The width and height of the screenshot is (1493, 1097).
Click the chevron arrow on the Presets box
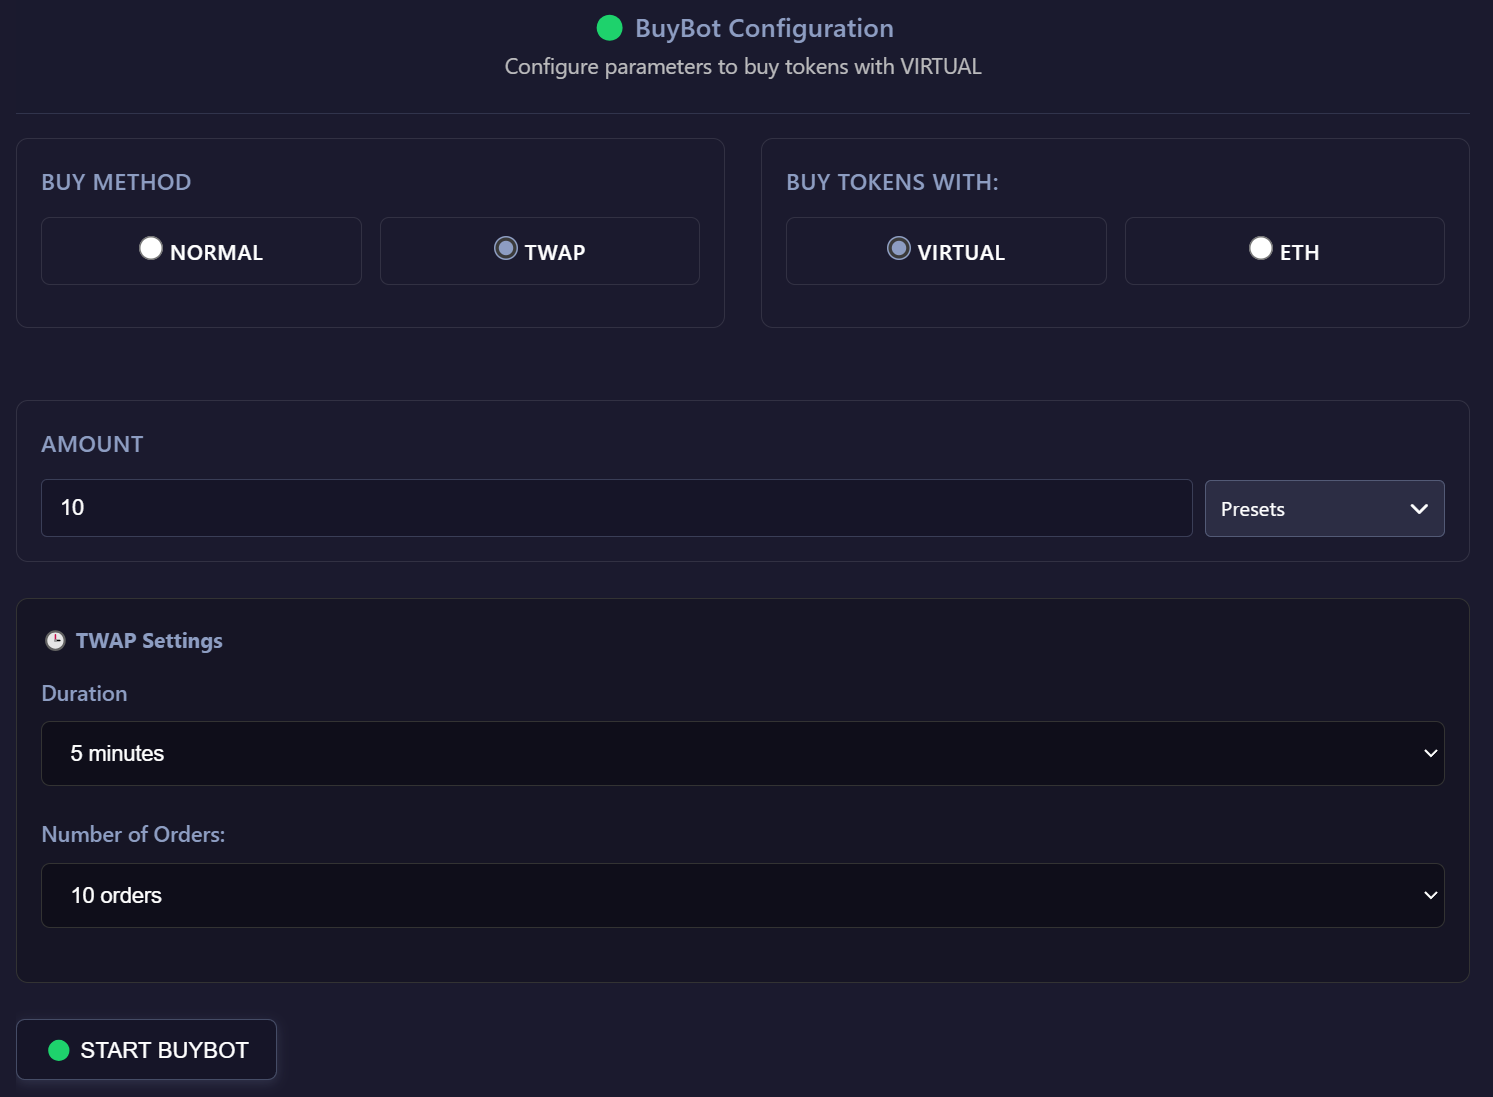click(1418, 509)
